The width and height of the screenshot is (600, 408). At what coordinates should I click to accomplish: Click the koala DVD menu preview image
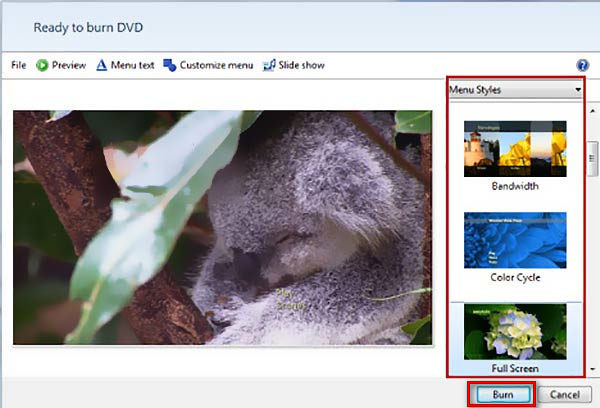click(222, 227)
